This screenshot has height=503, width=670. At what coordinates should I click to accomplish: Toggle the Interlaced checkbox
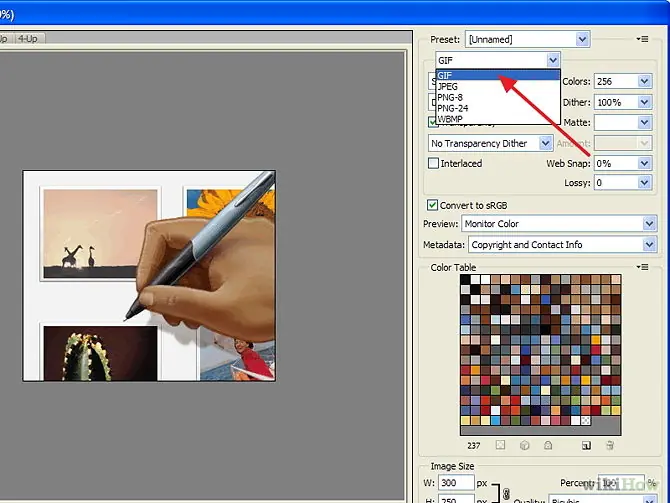point(433,163)
